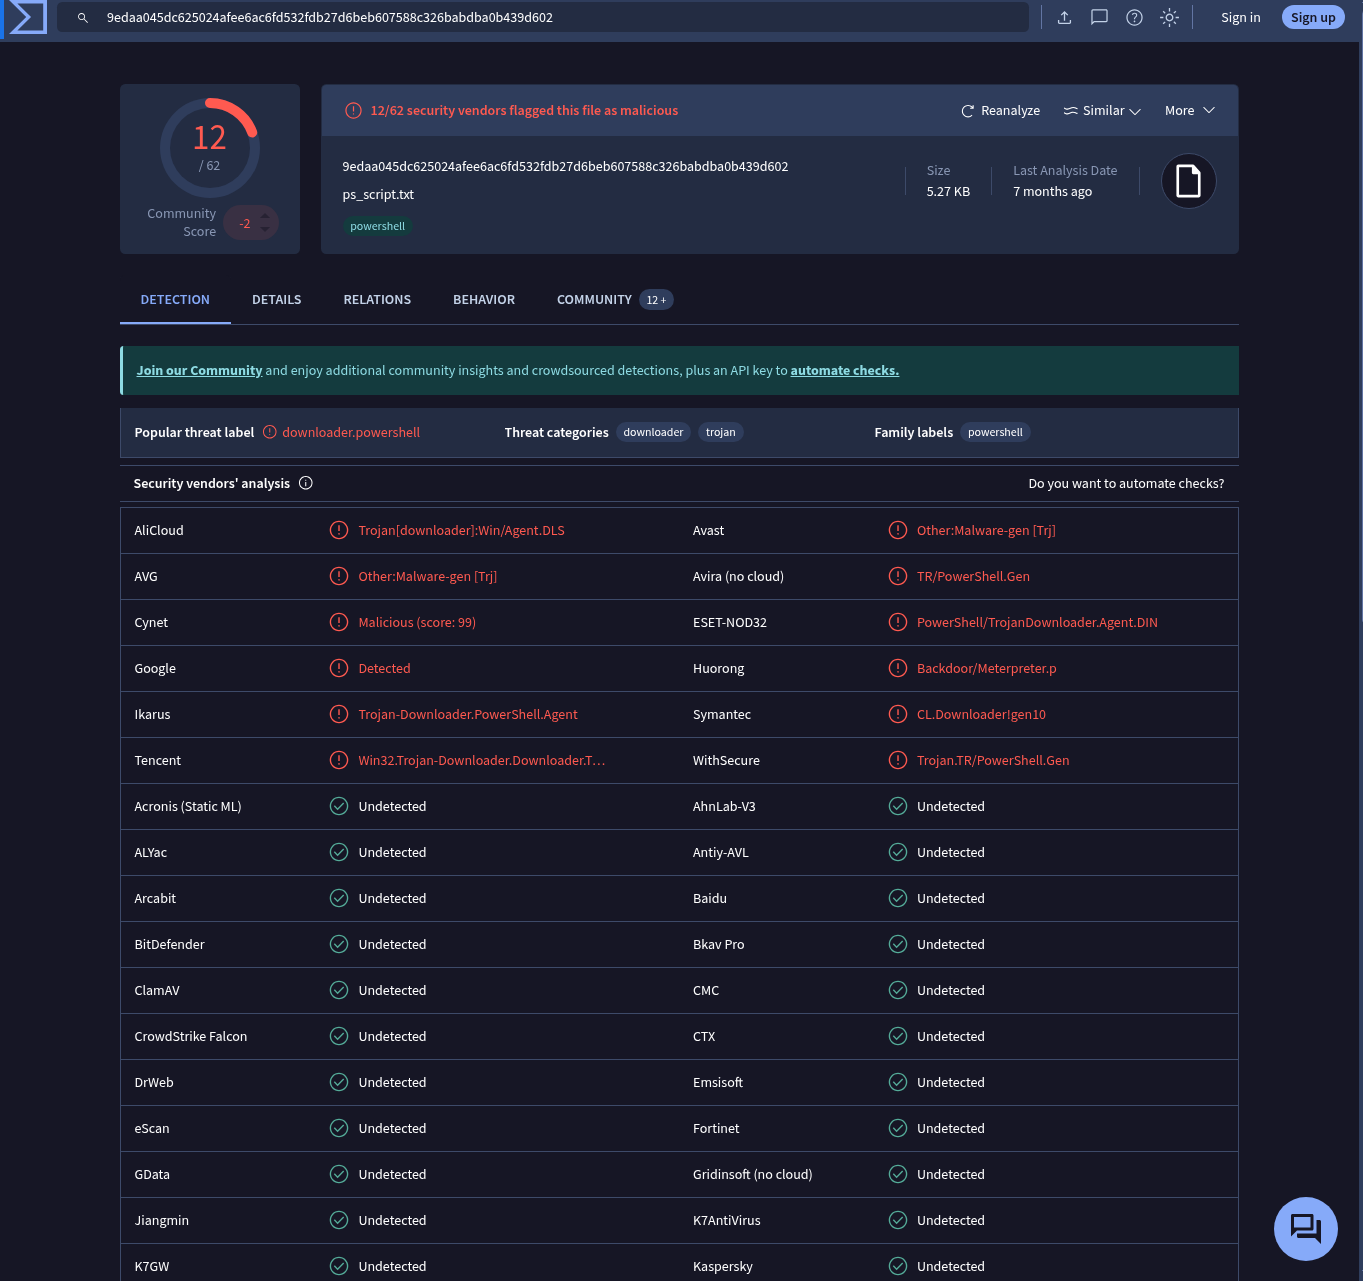Viewport: 1363px width, 1281px height.
Task: Switch to the DETAILS tab
Action: point(277,300)
